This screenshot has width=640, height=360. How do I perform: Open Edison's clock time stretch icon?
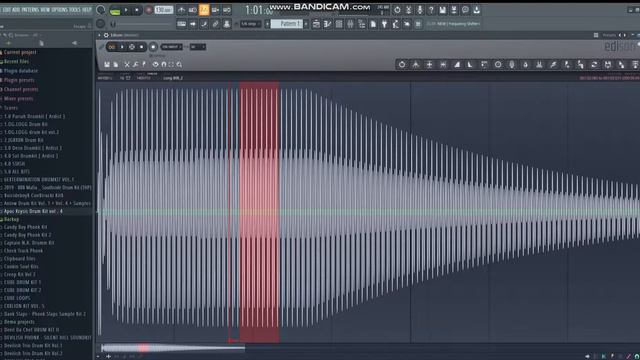(x=498, y=64)
